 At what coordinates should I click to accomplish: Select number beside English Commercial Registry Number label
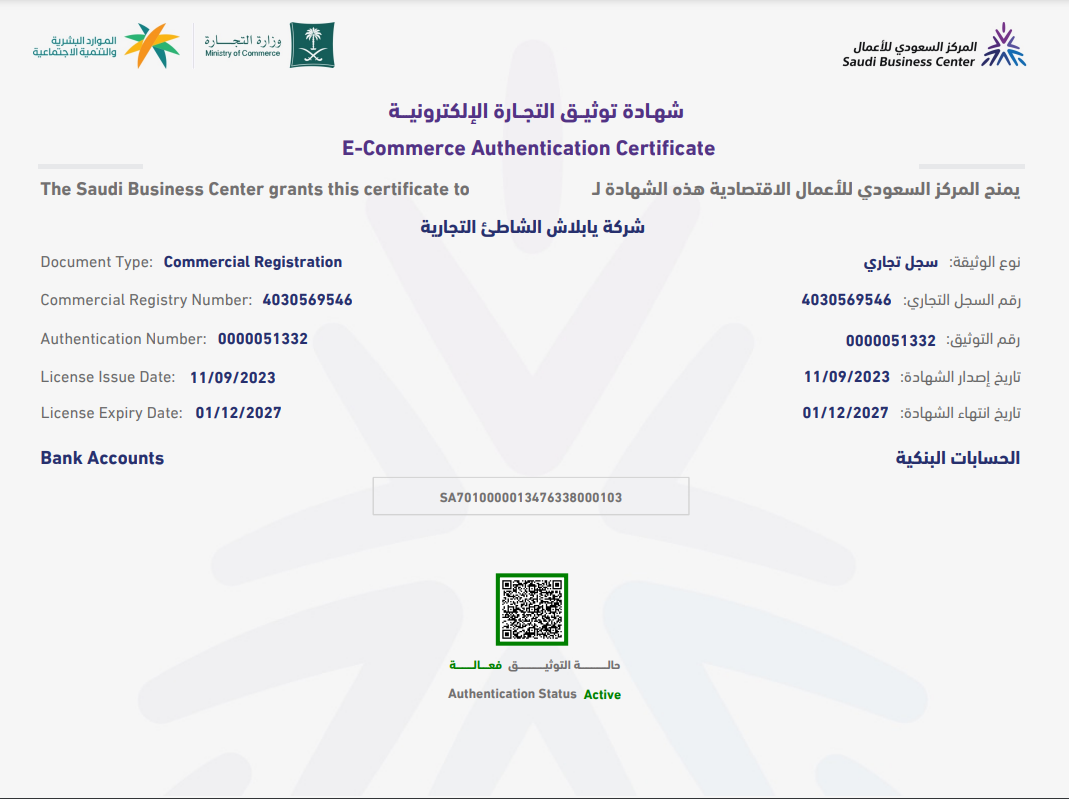click(x=307, y=300)
